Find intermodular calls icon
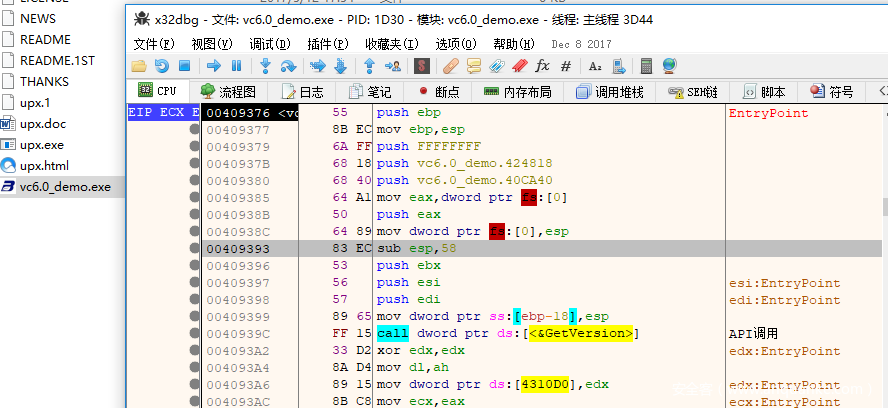Screen dimensions: 888x408 coord(618,66)
